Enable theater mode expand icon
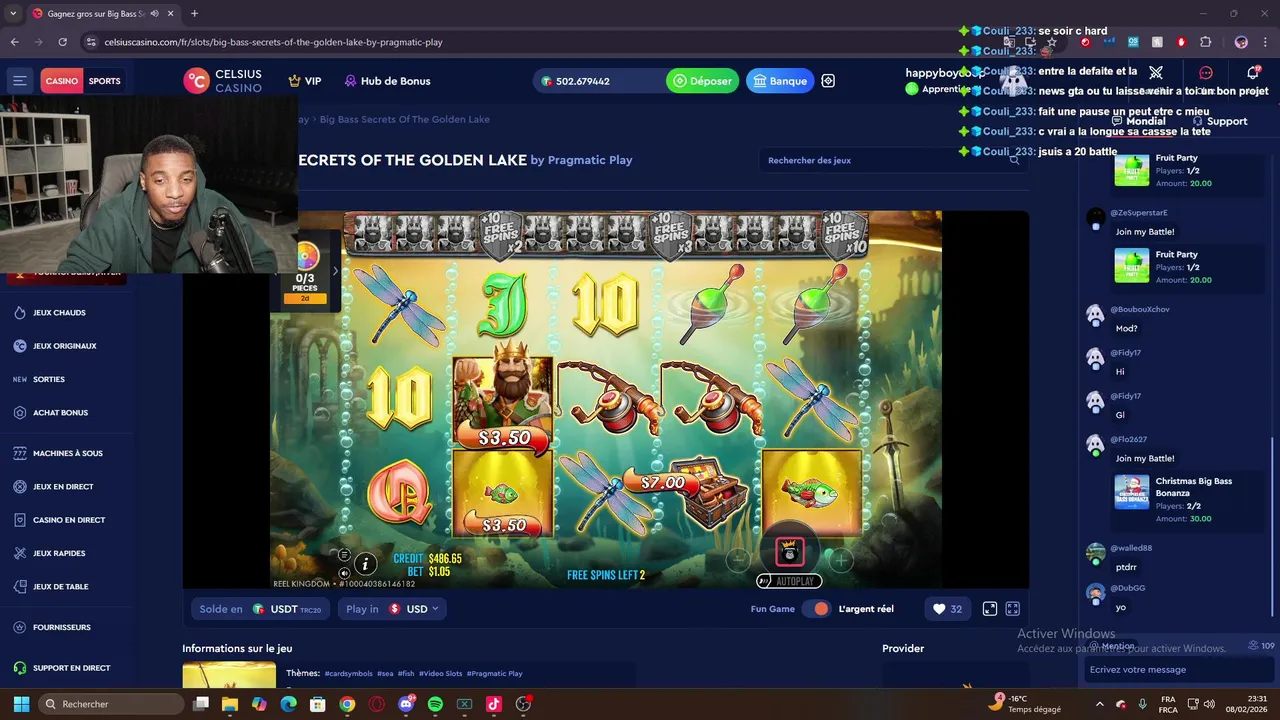Screen dimensions: 1280x720 (x=990, y=609)
